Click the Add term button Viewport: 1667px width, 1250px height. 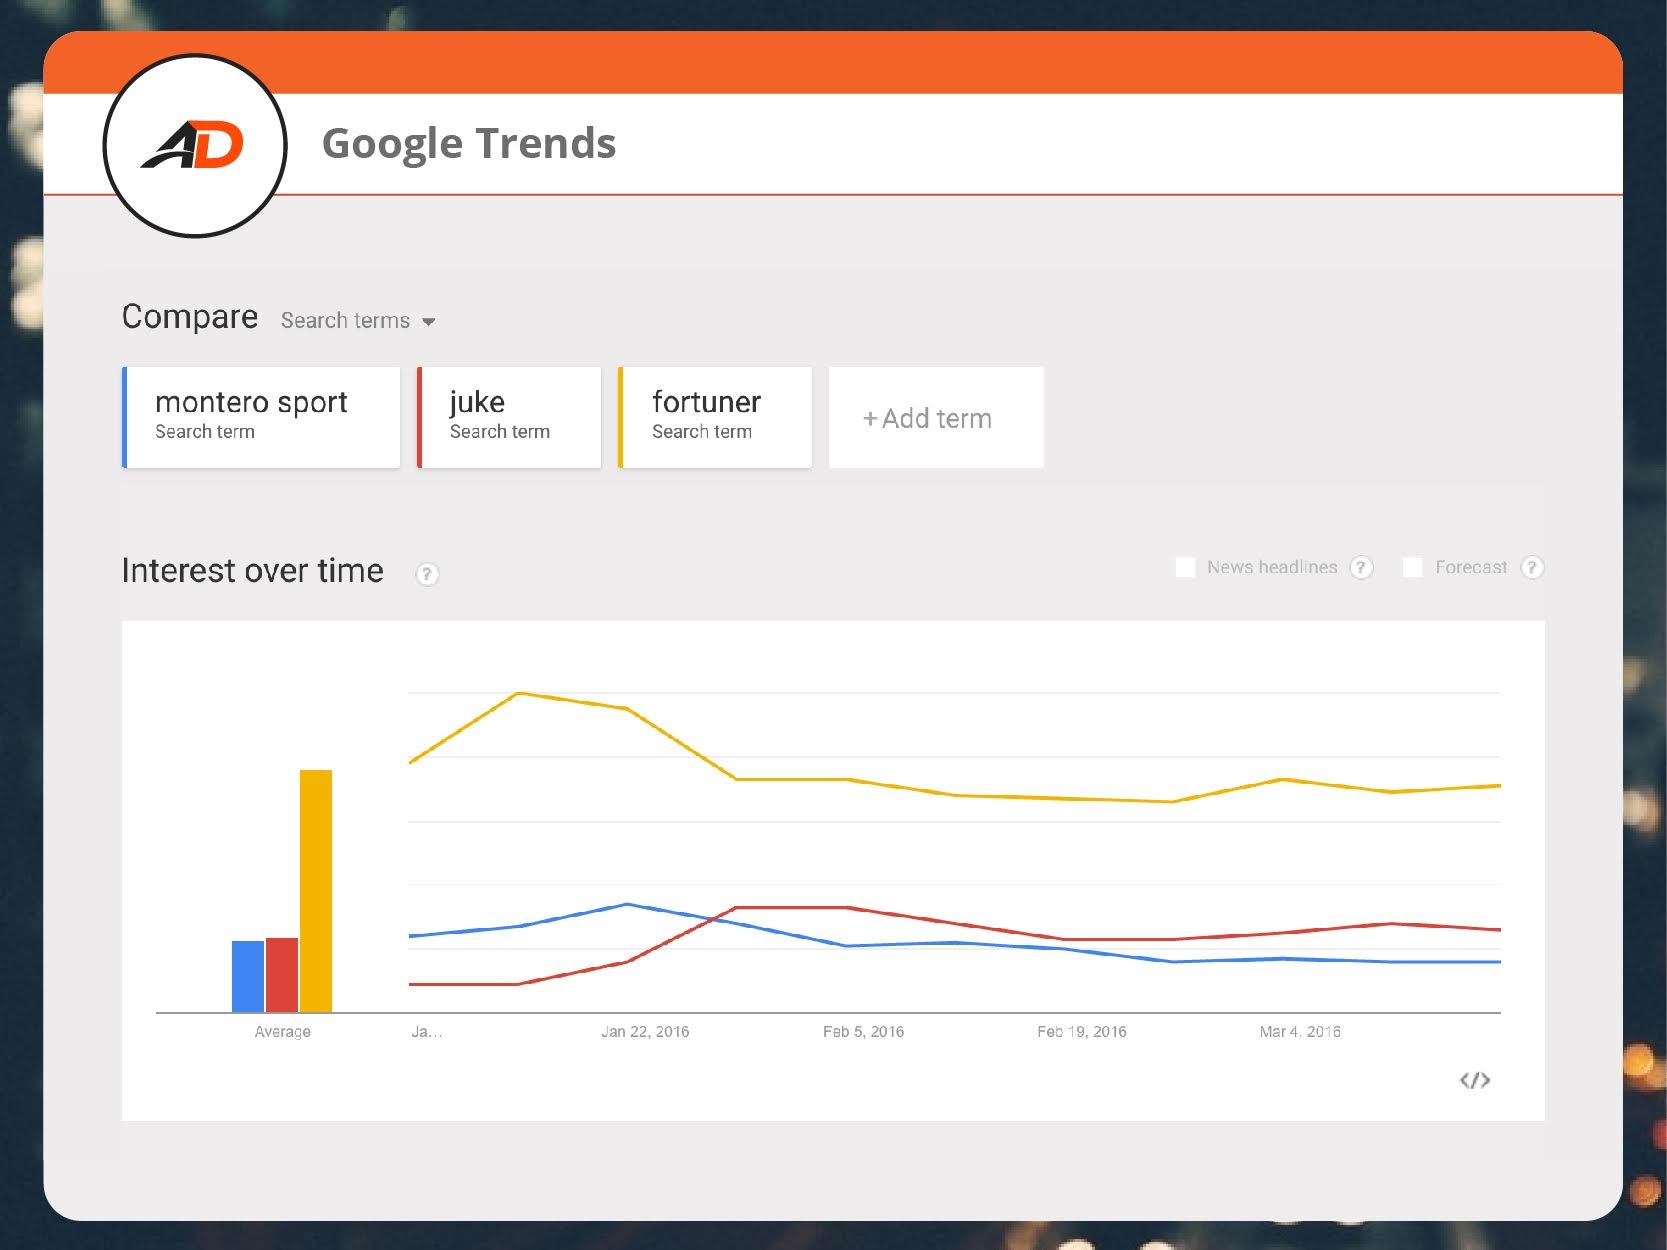(936, 417)
